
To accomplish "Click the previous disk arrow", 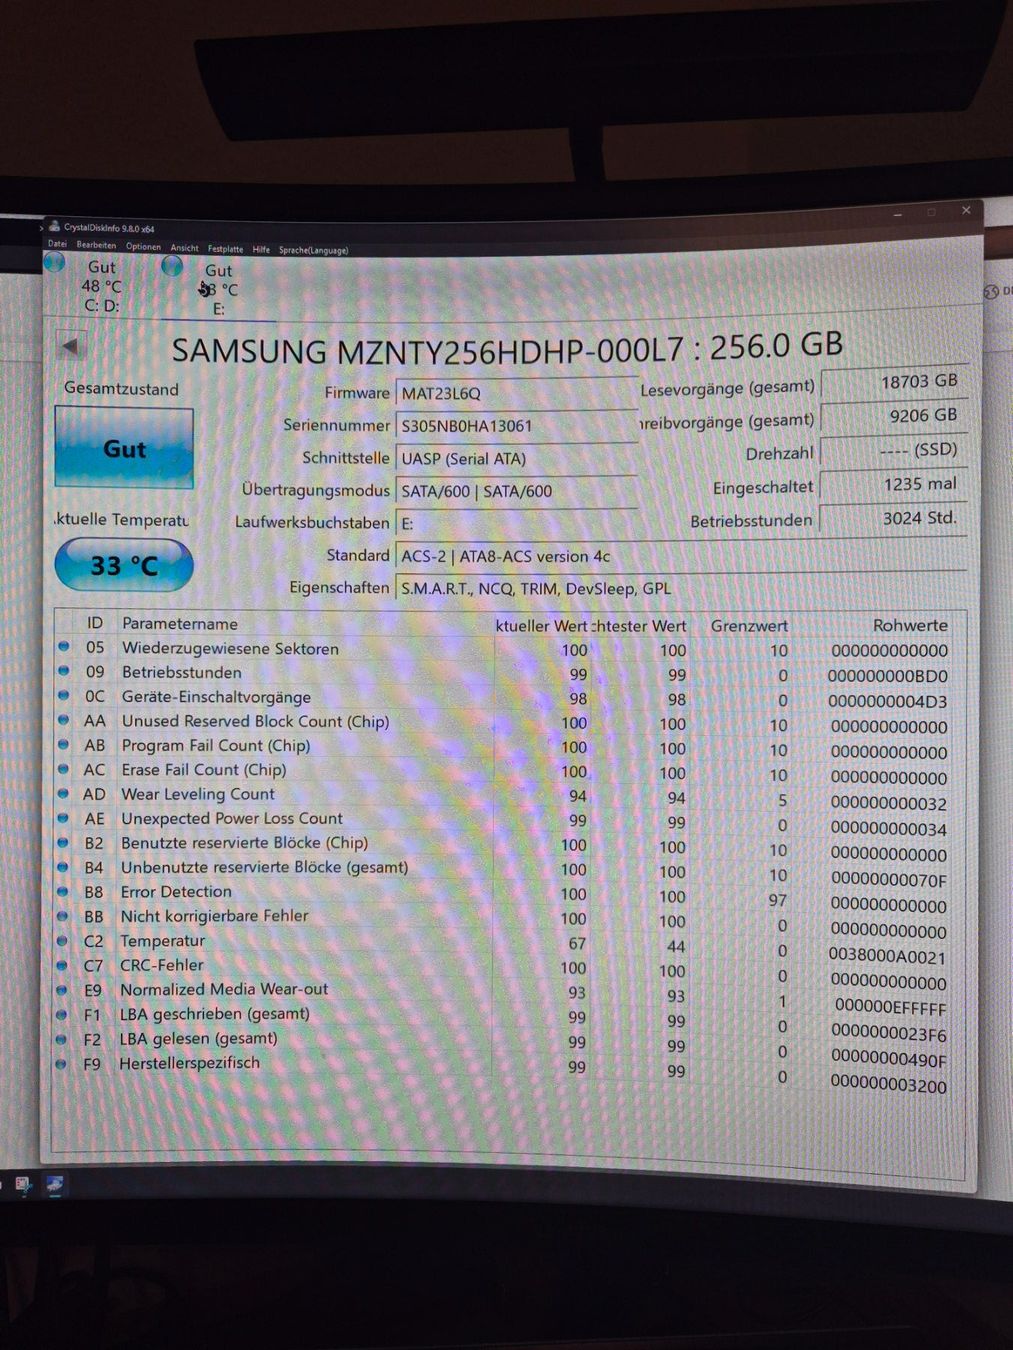I will [70, 346].
